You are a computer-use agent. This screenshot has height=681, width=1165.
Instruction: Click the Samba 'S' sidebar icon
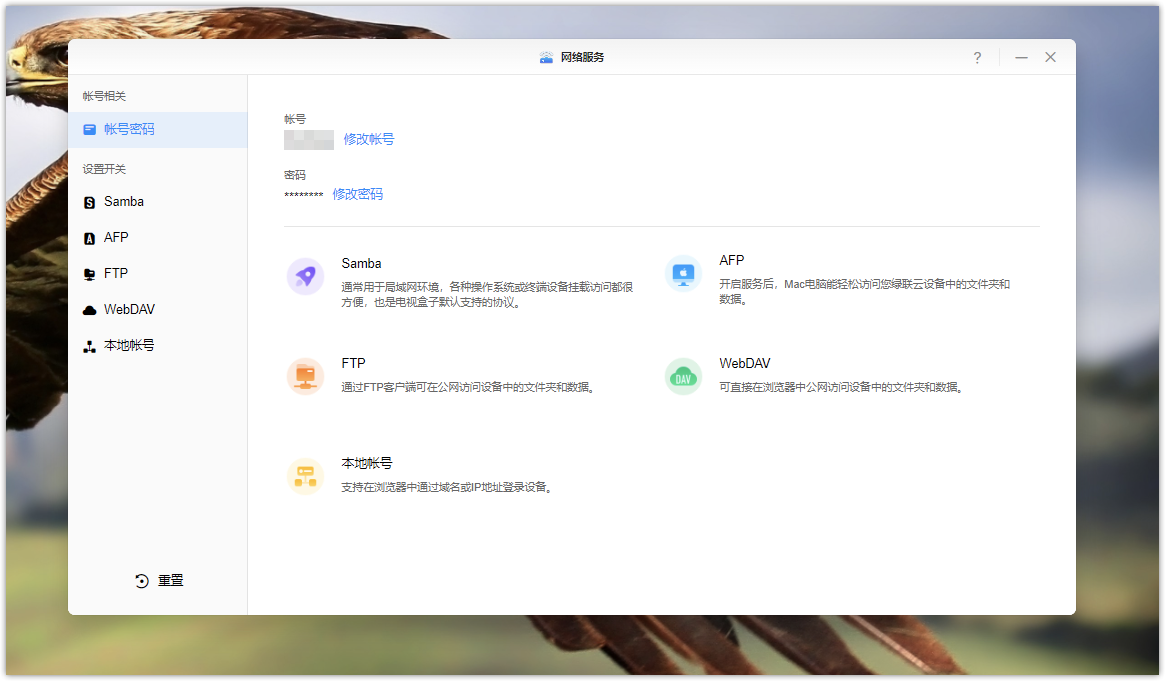click(90, 203)
